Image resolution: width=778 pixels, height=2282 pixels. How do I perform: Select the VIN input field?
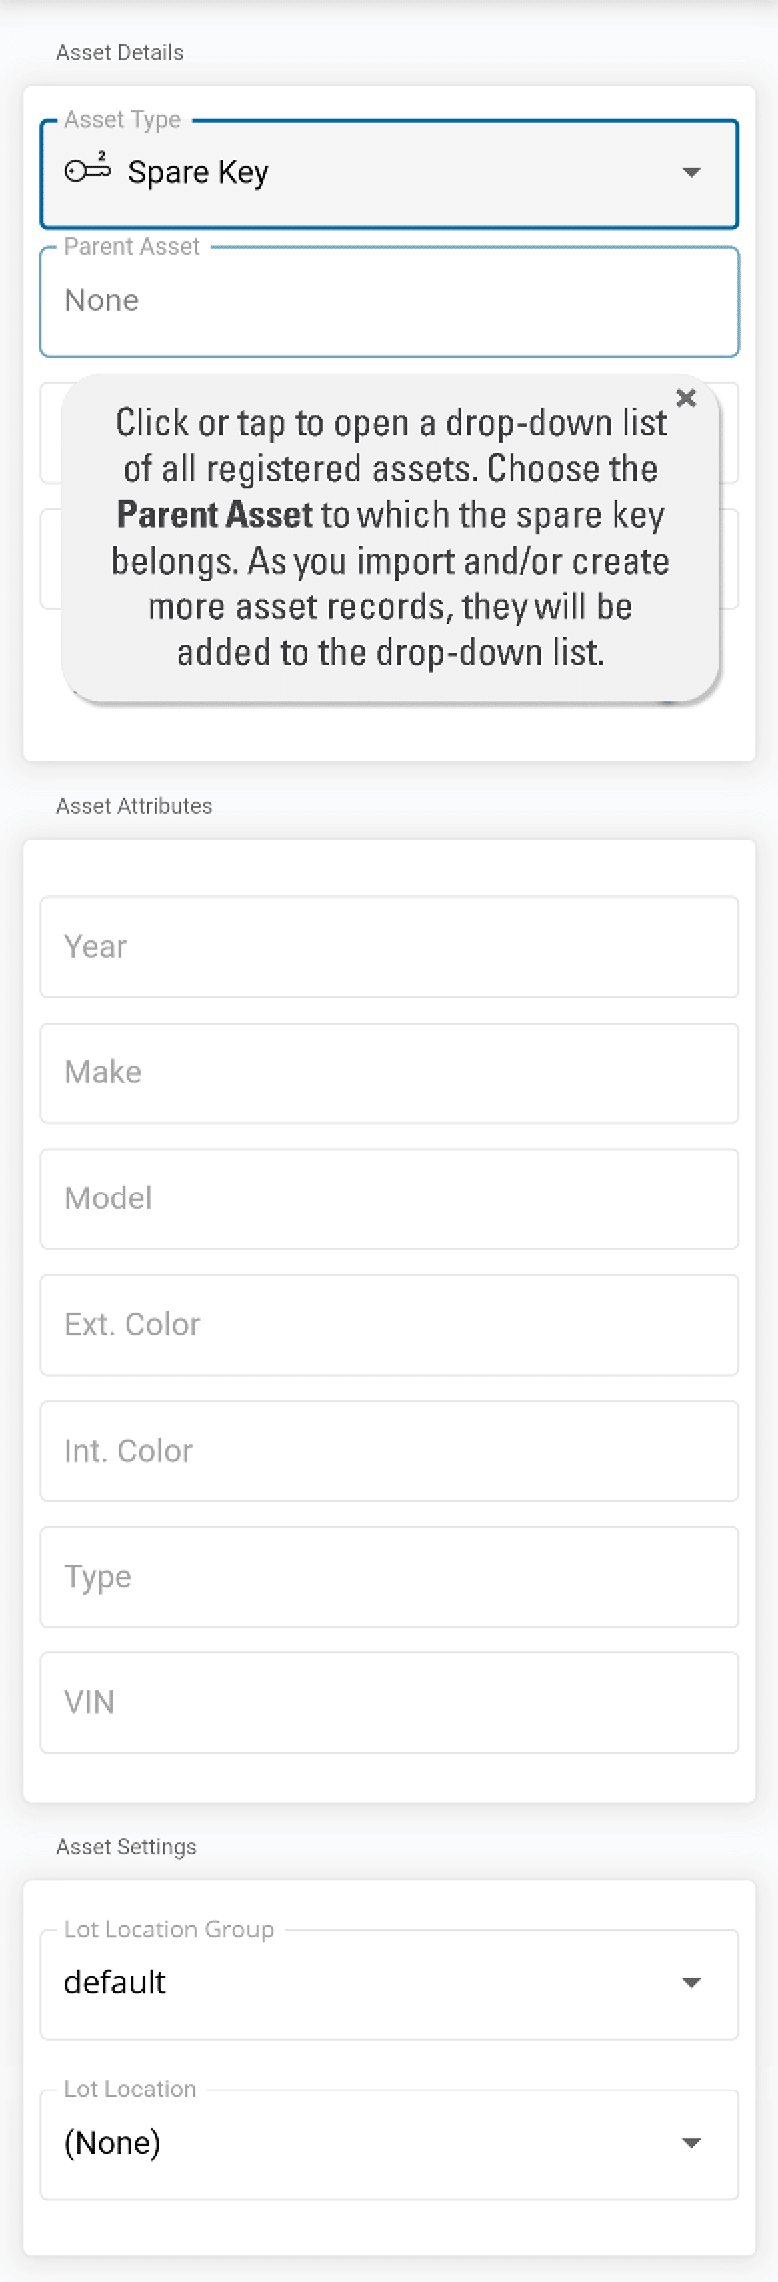(389, 1703)
